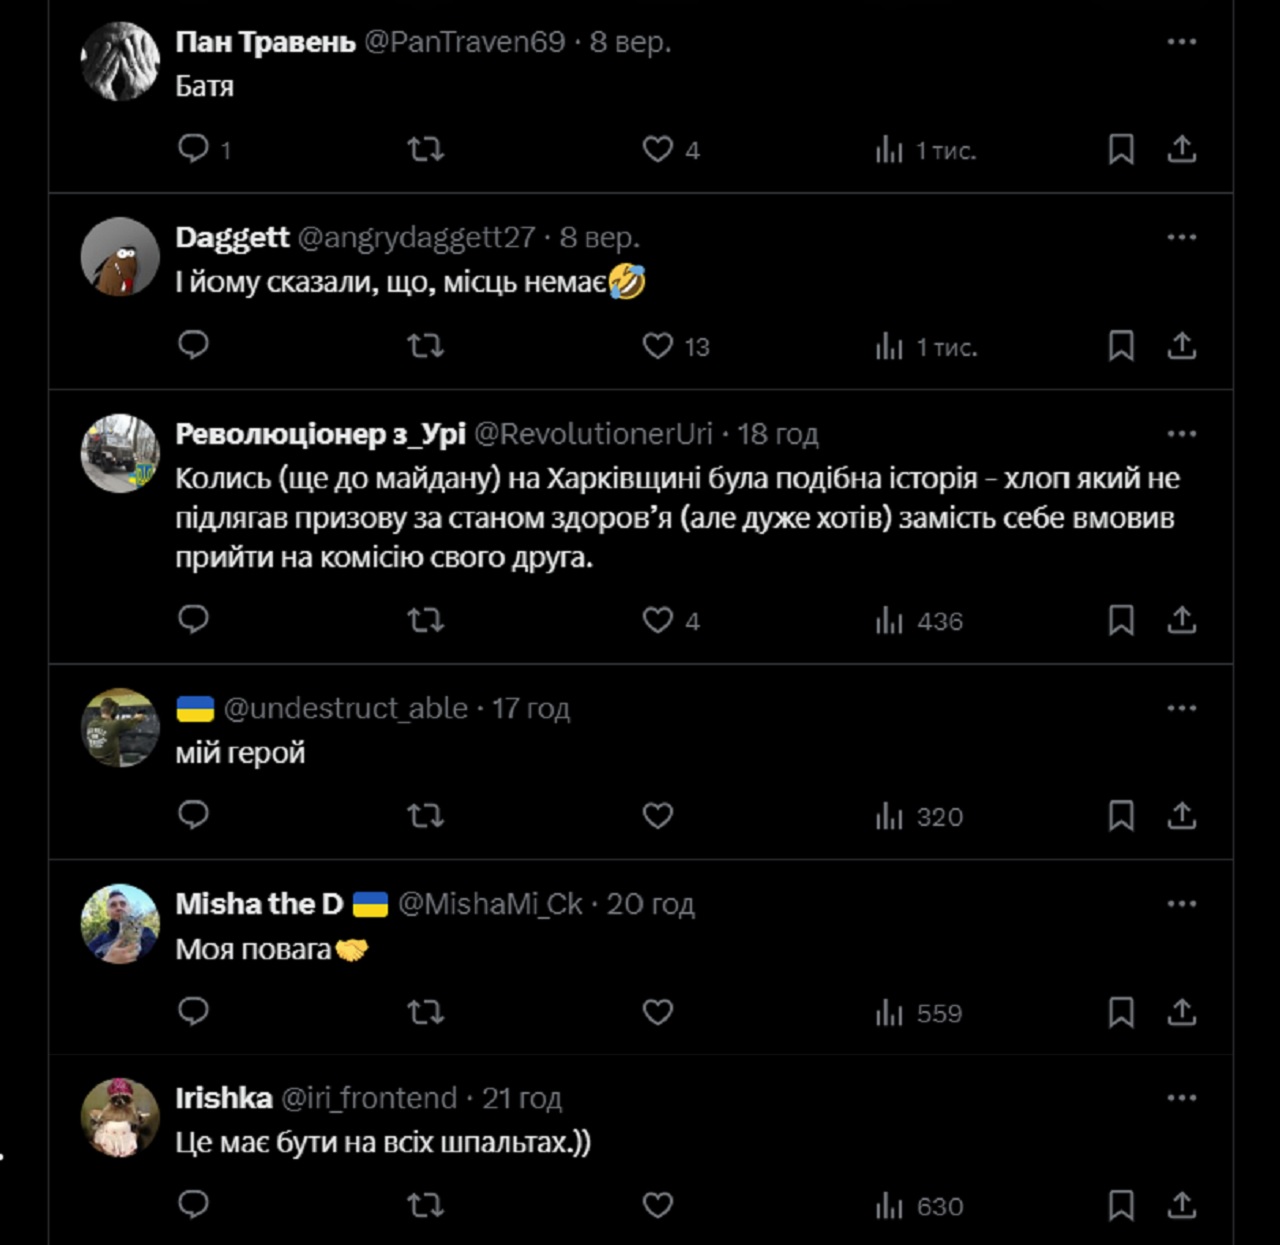Reply to Пан Травень's tweet
1280x1245 pixels.
click(193, 149)
